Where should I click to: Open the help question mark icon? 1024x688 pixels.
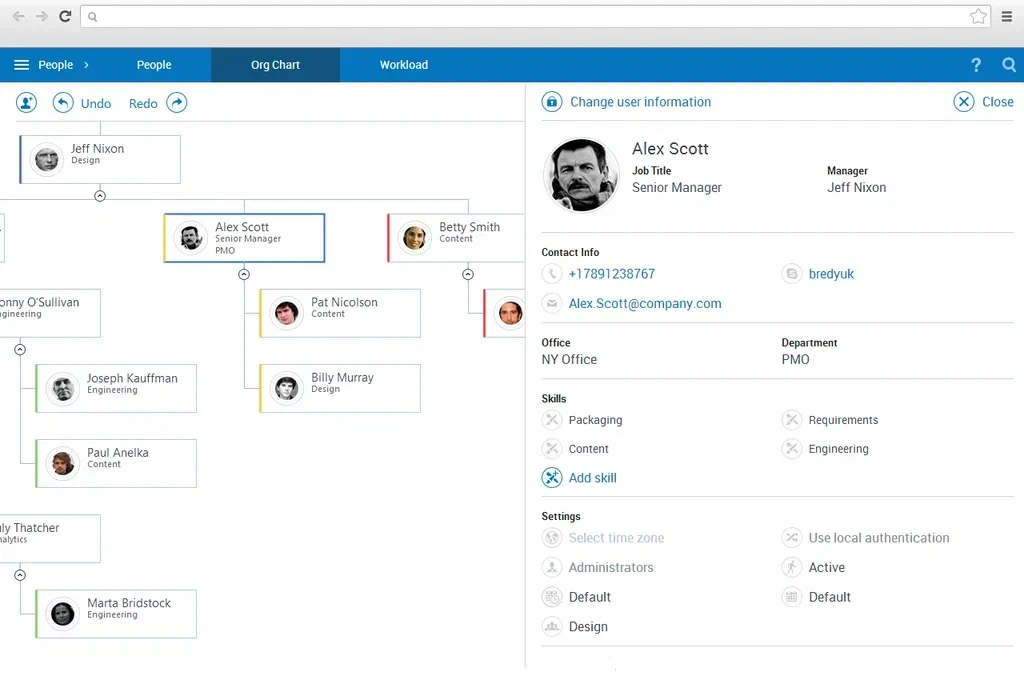(x=976, y=65)
